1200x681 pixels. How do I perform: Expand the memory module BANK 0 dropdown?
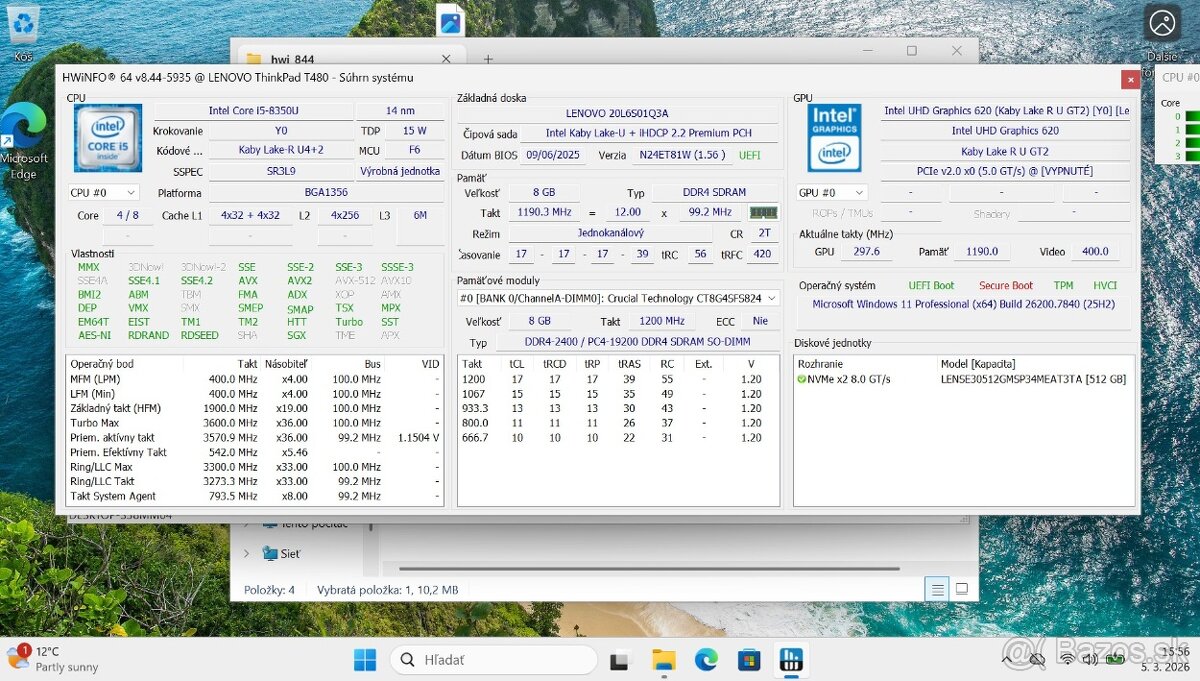[x=771, y=298]
